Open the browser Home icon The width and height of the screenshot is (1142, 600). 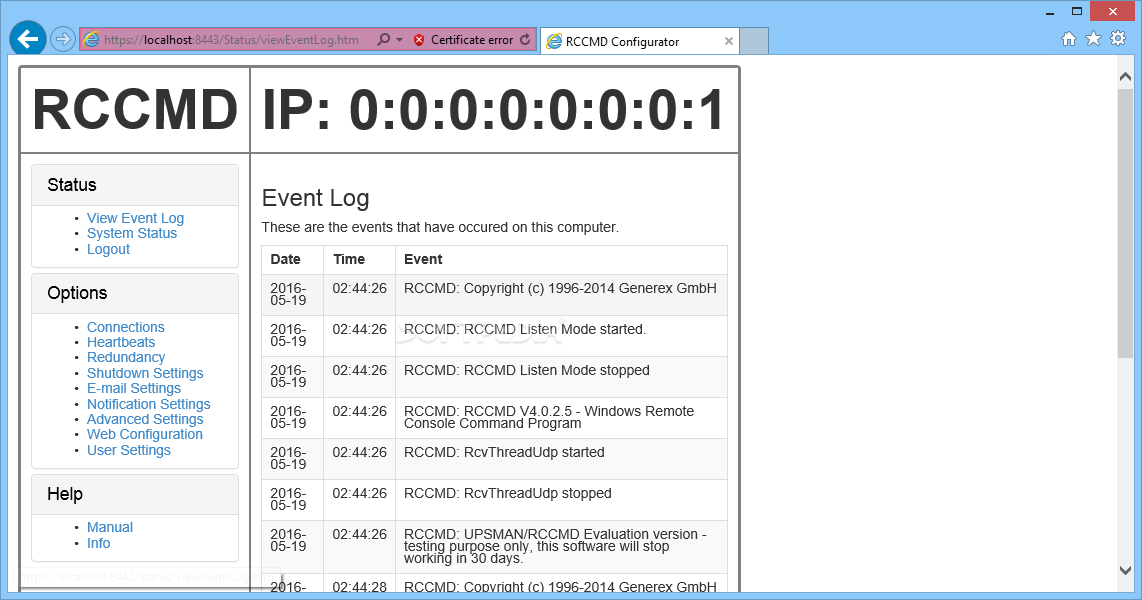pyautogui.click(x=1068, y=39)
